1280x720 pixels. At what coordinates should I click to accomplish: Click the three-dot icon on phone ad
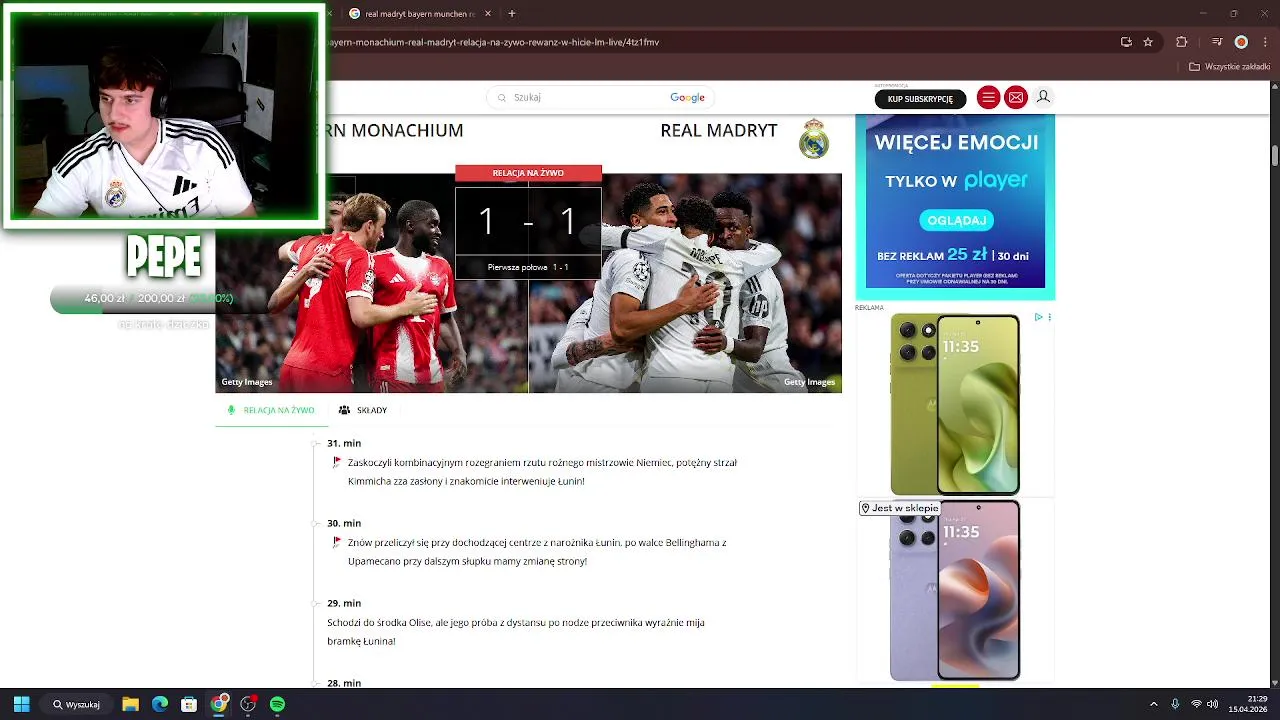(x=1049, y=317)
